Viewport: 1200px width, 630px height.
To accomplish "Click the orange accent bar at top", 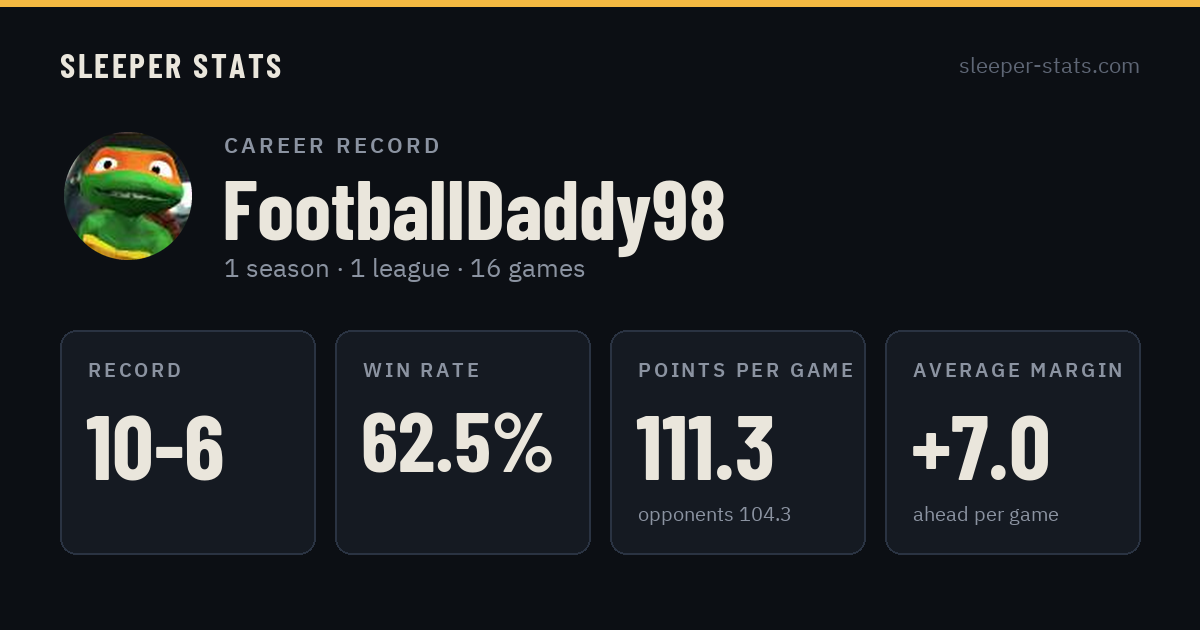I will click(x=600, y=3).
